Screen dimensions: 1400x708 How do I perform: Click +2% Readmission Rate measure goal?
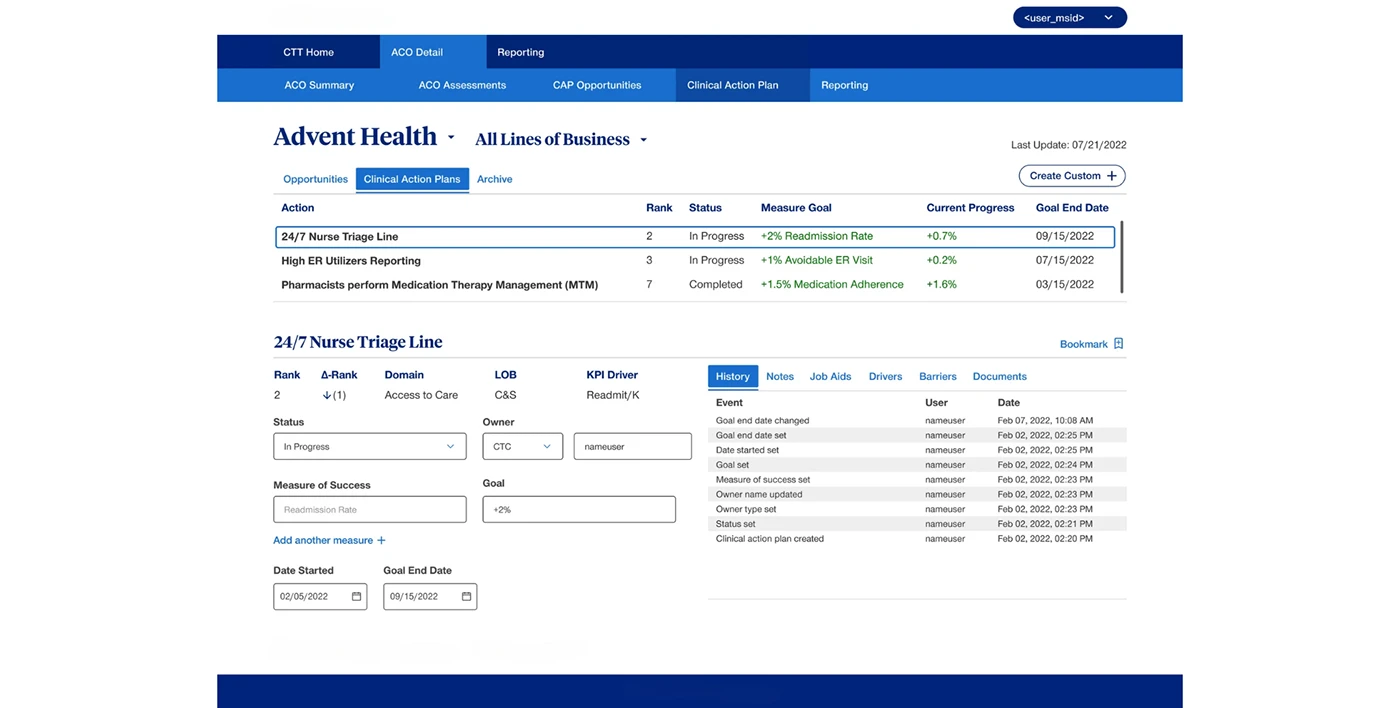coord(817,237)
